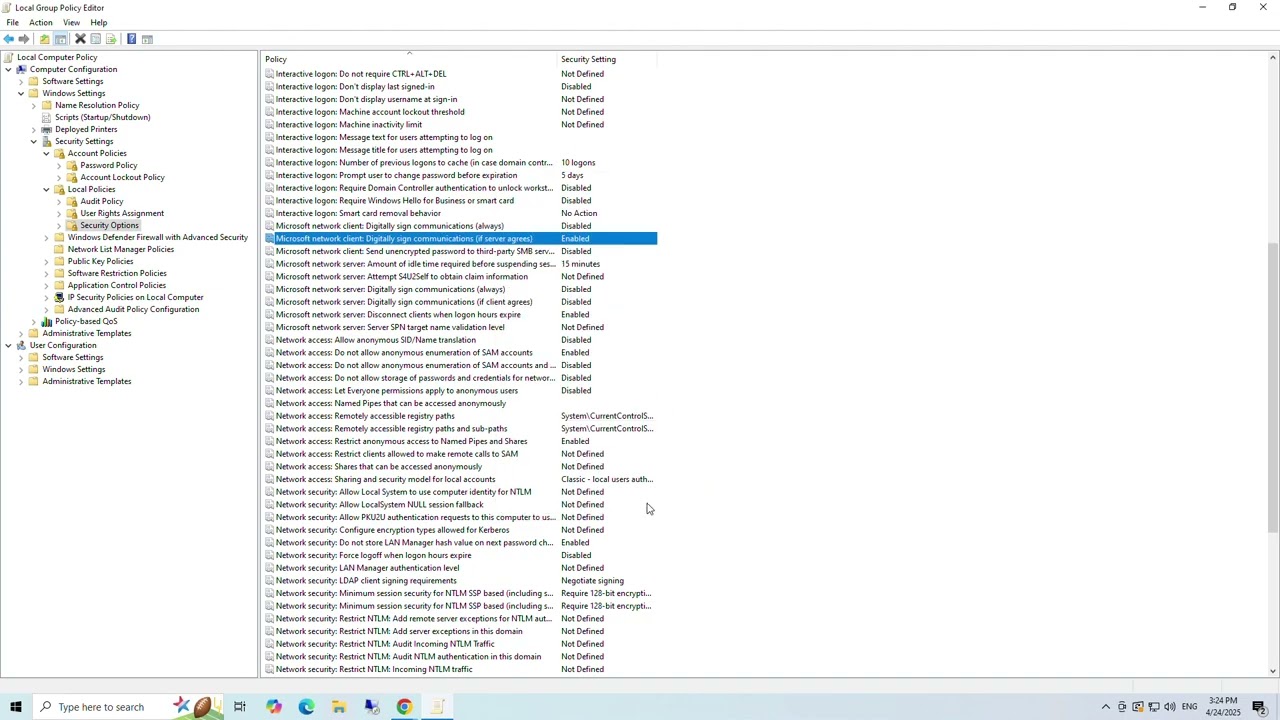
Task: Sort by the Policy column header
Action: tap(409, 59)
